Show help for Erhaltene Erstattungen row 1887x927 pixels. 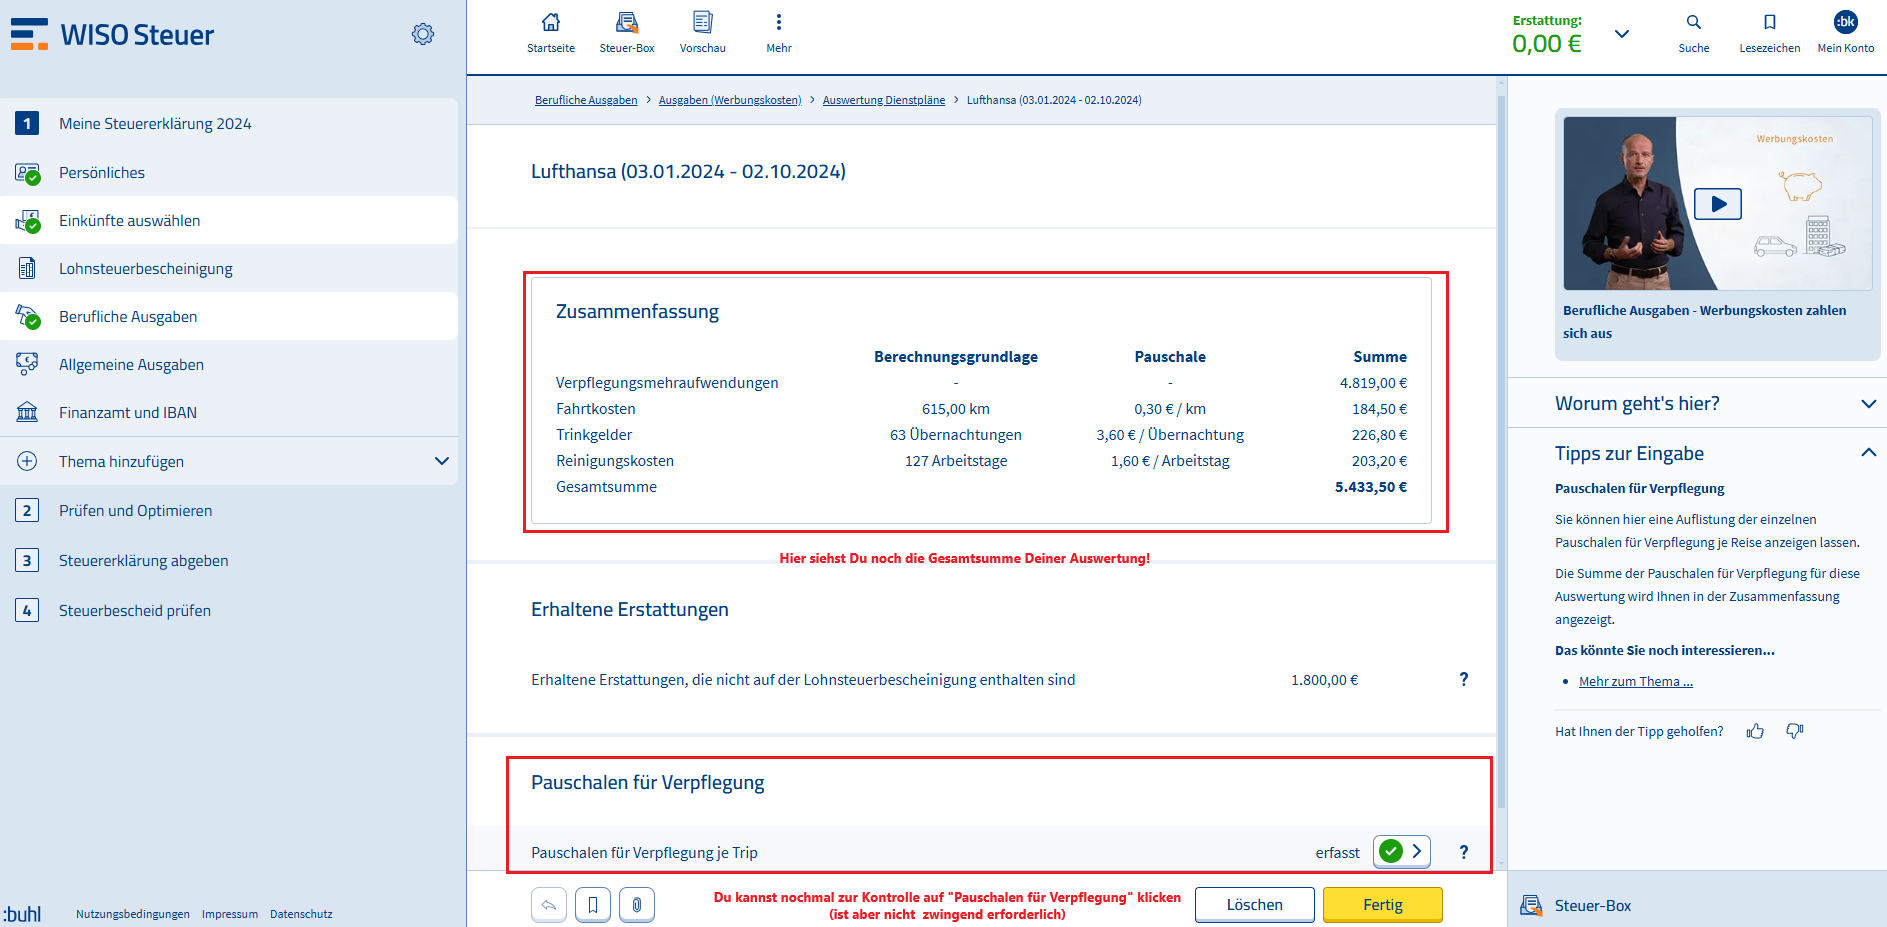pyautogui.click(x=1464, y=679)
